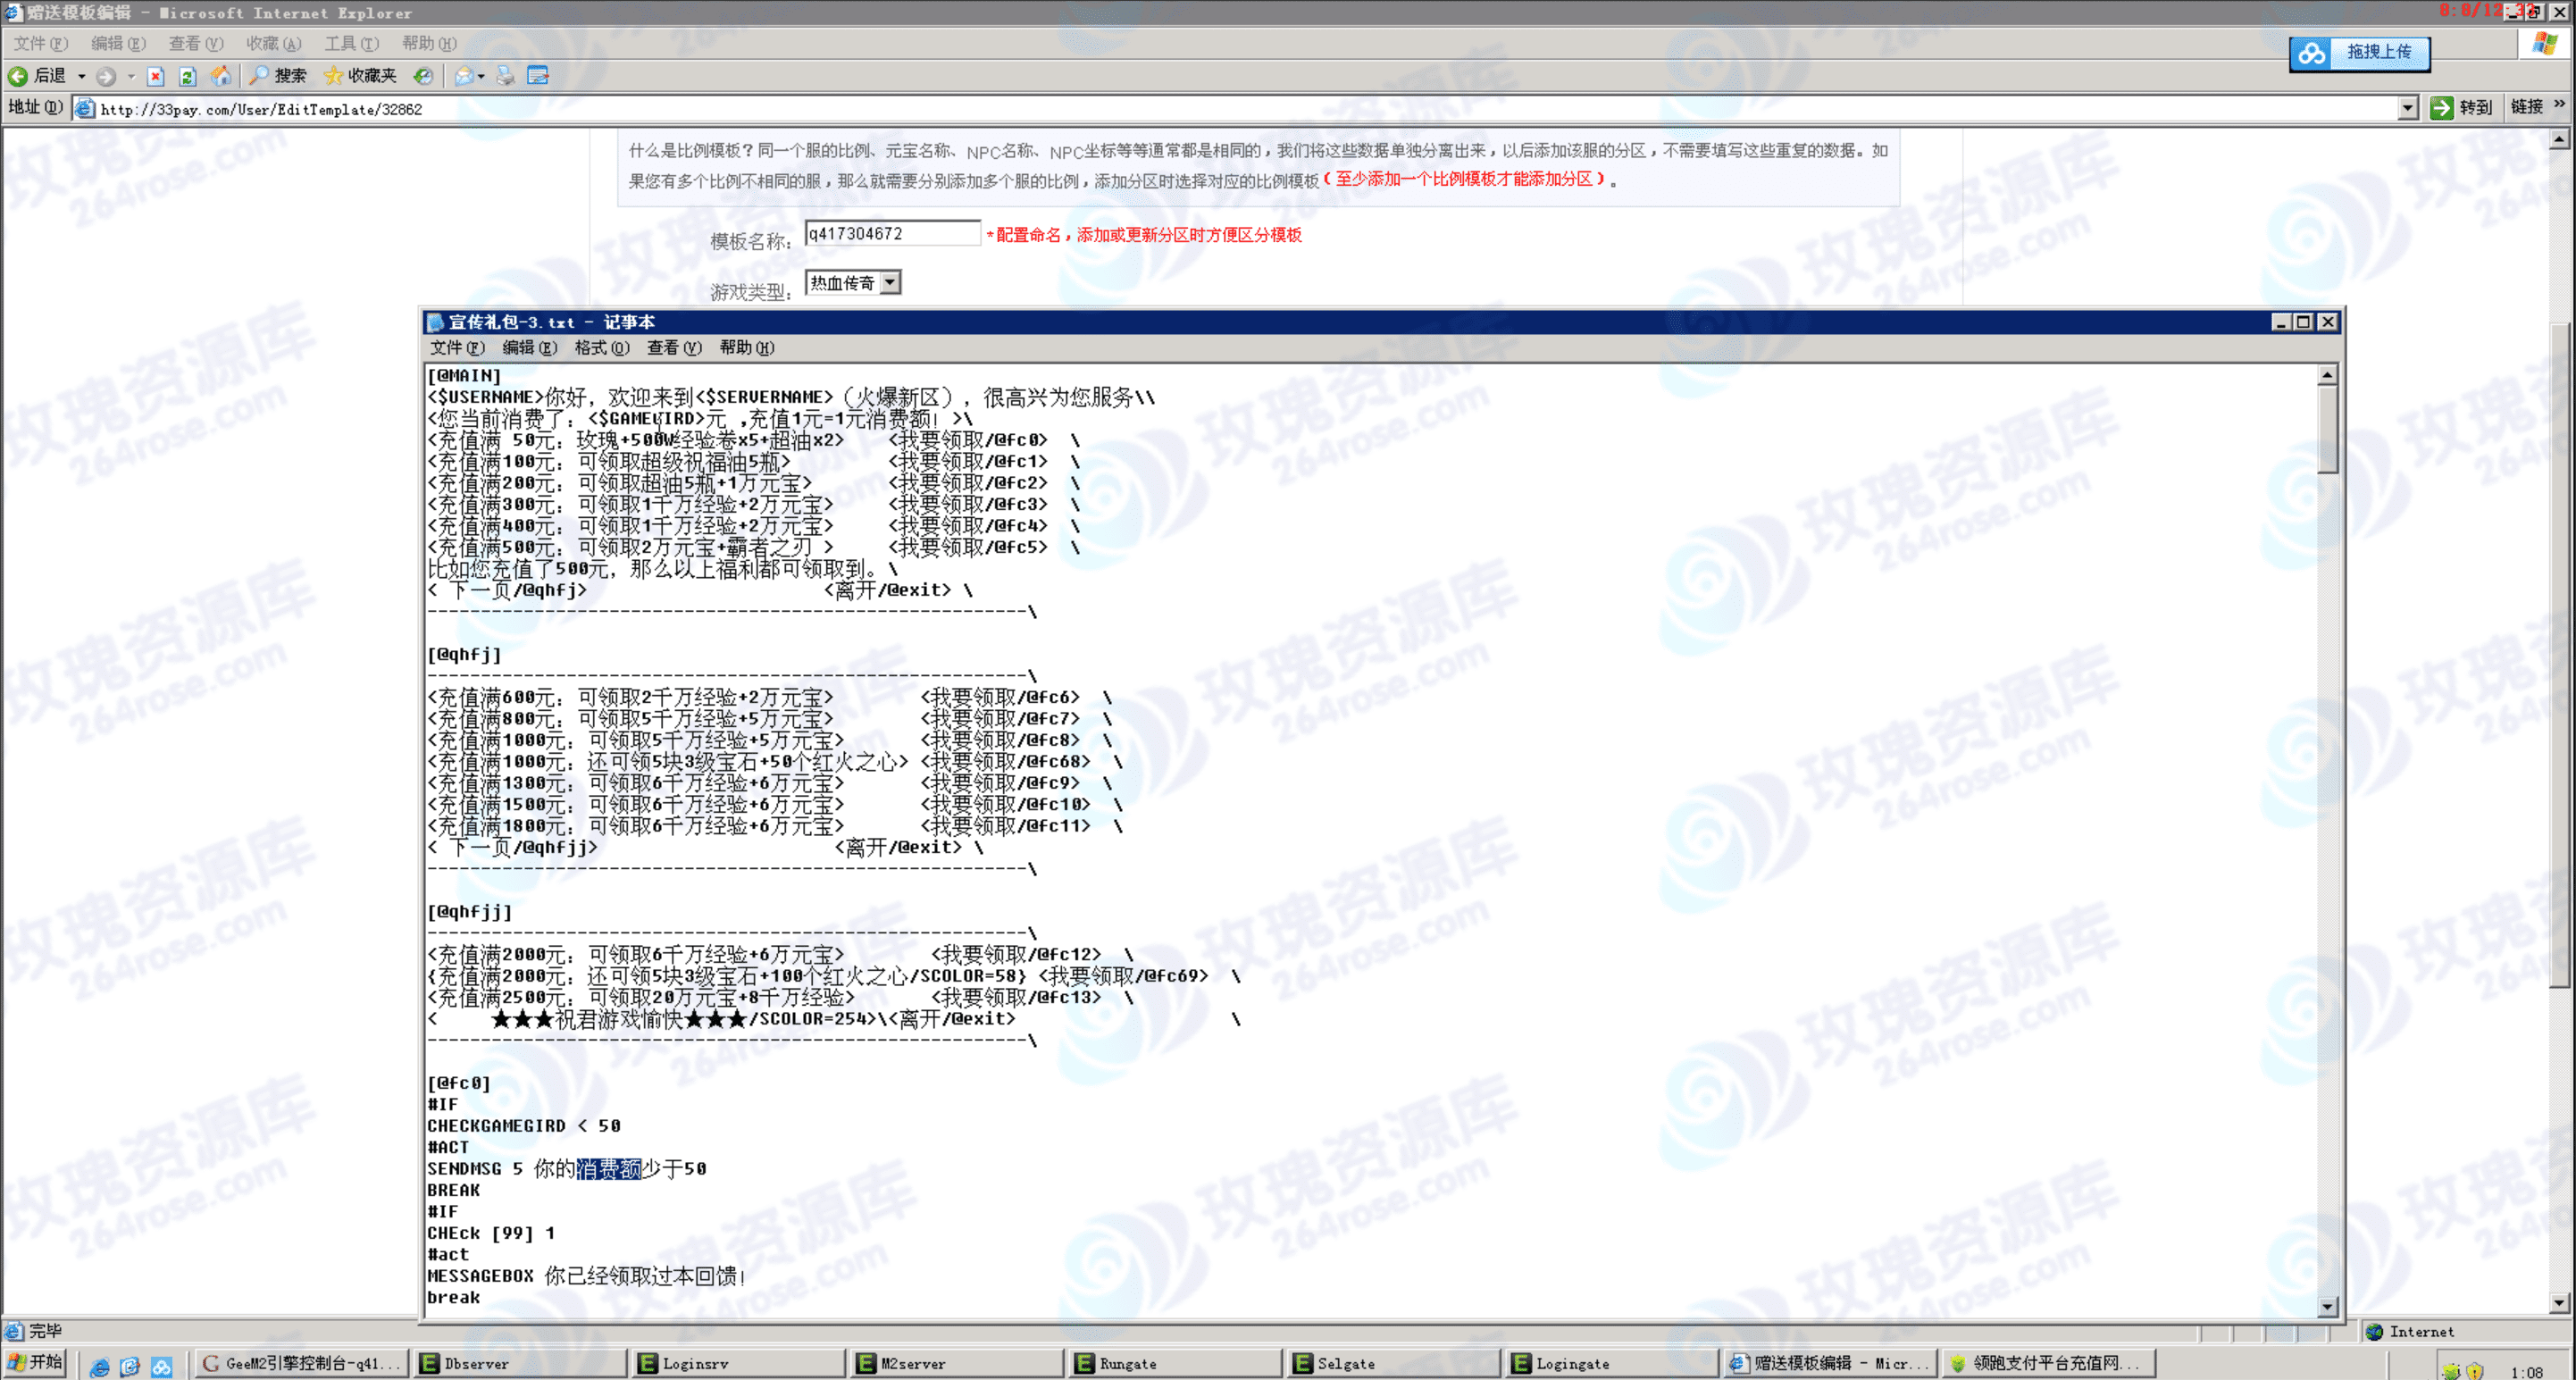Click Notepad's vertical scrollbar down arrow
2576x1380 pixels.
pyautogui.click(x=2327, y=1306)
